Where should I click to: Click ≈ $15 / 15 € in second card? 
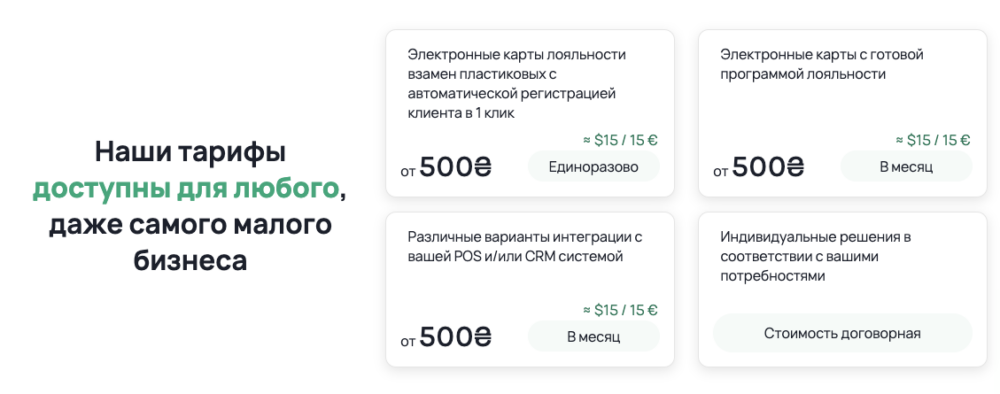coord(932,140)
